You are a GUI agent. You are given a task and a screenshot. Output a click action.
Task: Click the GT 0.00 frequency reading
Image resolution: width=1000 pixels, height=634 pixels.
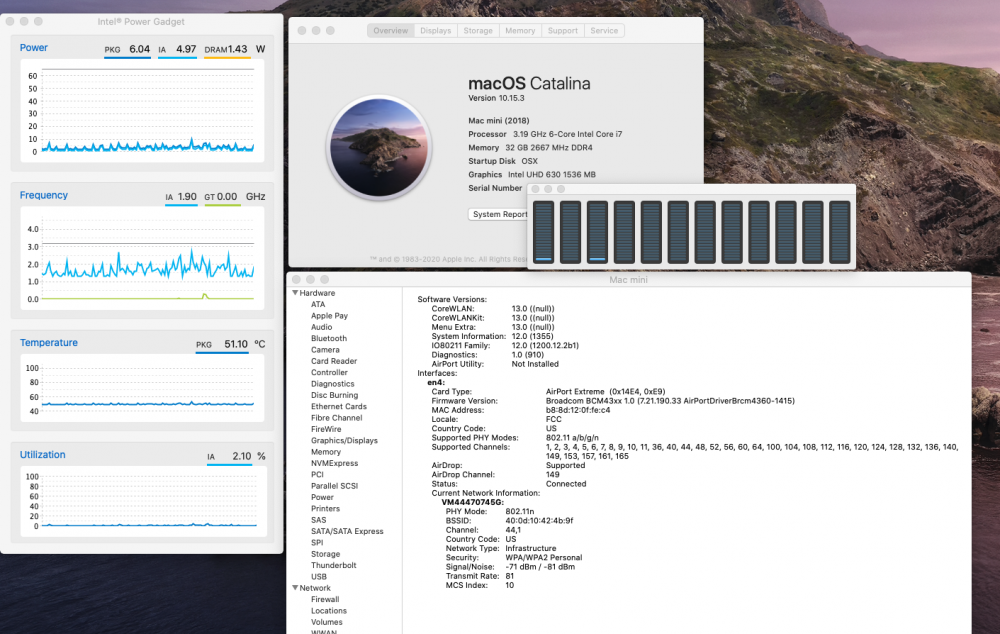[x=221, y=197]
